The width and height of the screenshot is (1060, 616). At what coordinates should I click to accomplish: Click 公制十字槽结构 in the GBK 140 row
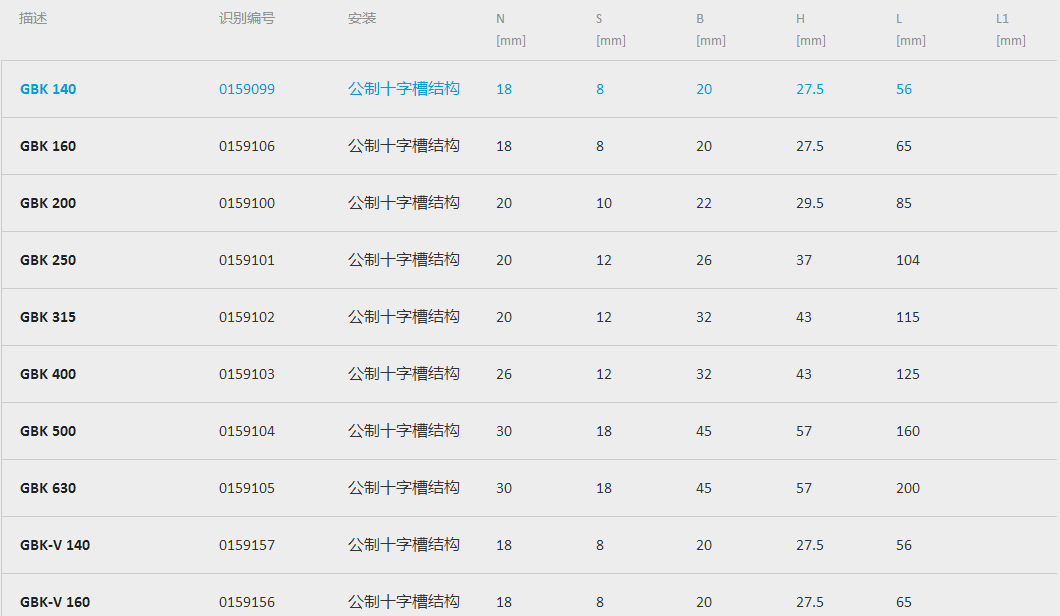(404, 89)
